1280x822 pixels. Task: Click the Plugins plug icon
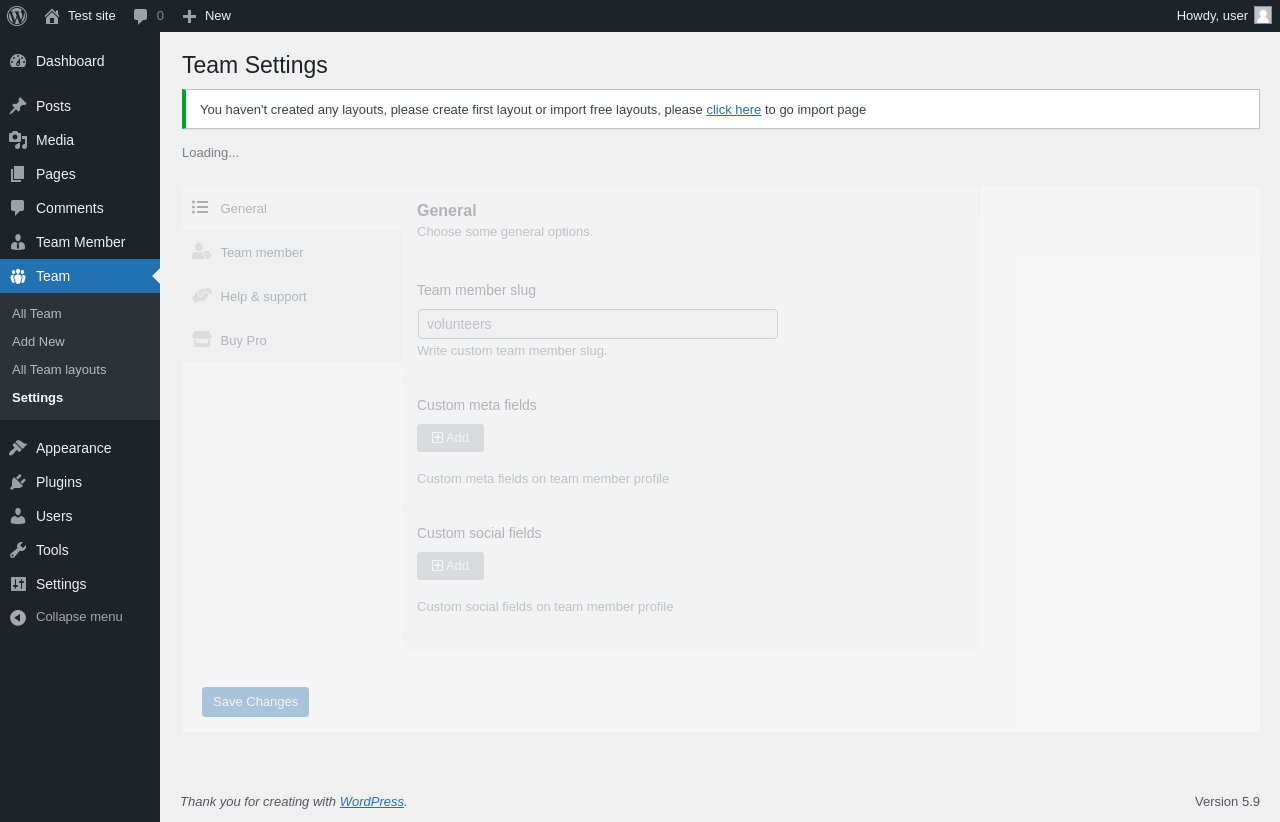pyautogui.click(x=18, y=482)
